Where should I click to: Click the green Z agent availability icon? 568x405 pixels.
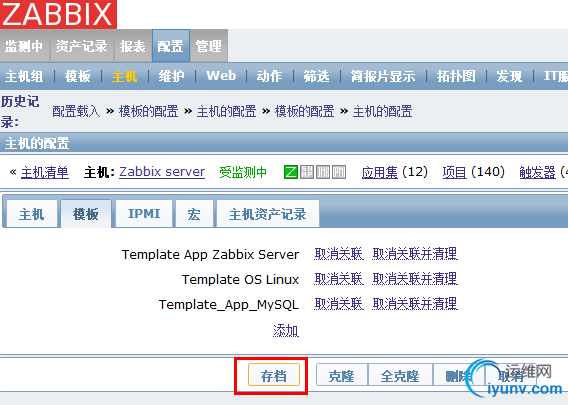[x=291, y=172]
